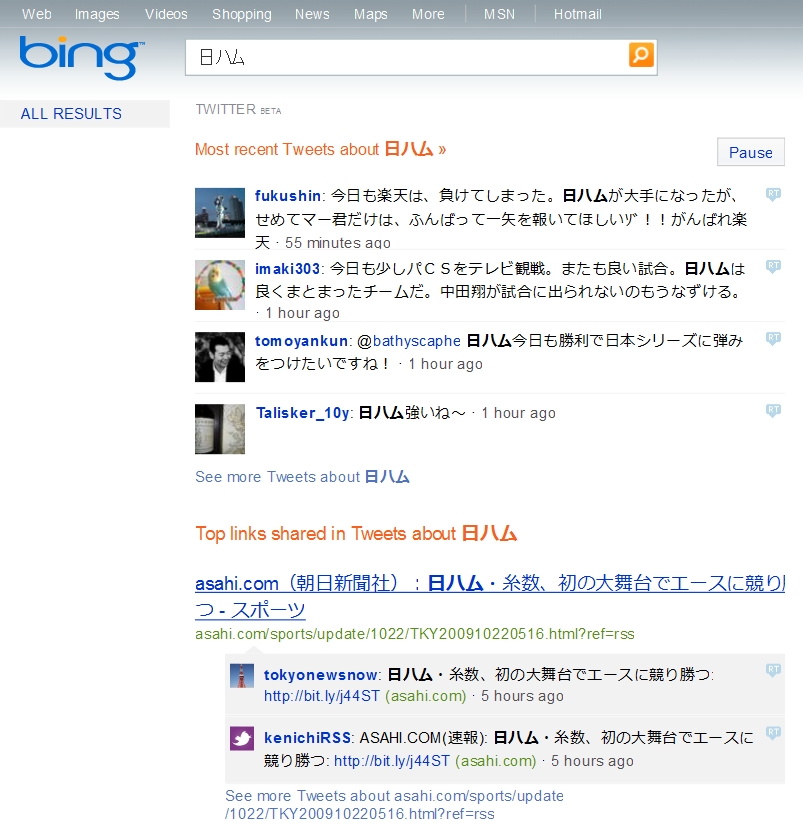Viewport: 803px width, 835px height.
Task: Open the fukushin username link
Action: click(288, 196)
